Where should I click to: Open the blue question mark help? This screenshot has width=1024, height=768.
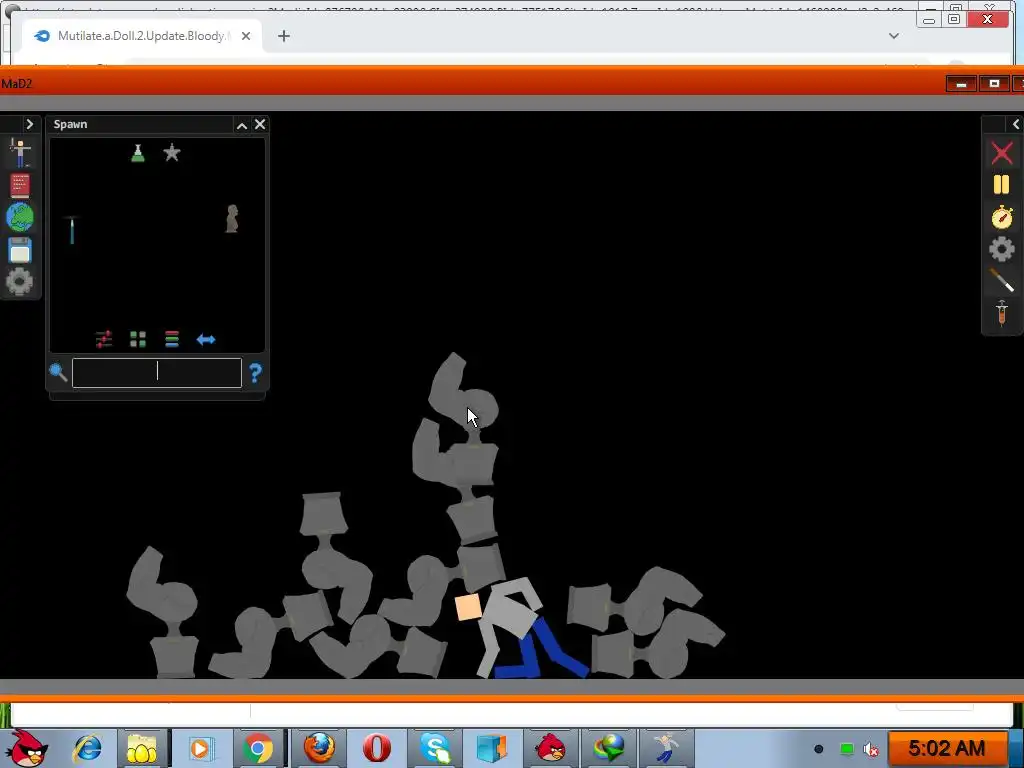coord(255,373)
